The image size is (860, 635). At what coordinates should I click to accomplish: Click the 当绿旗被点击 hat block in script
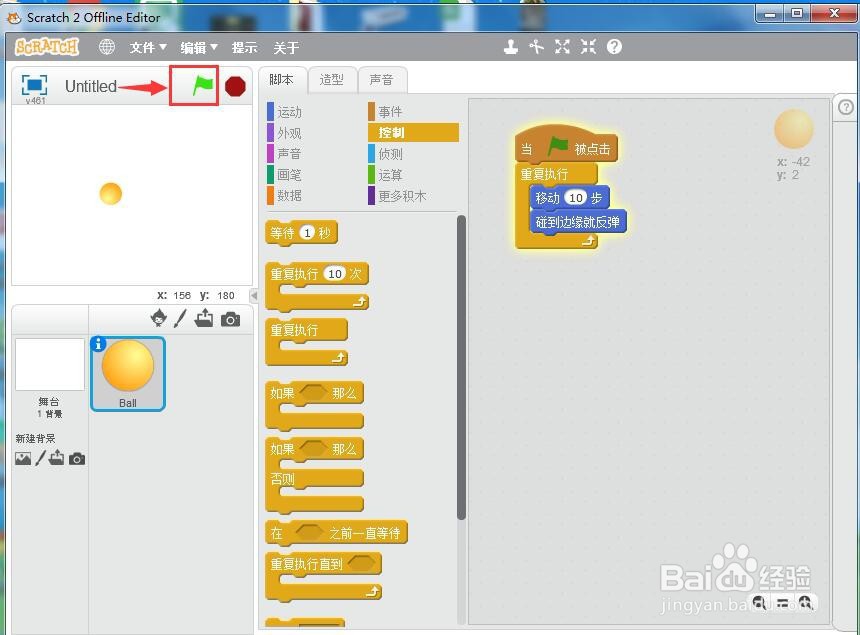[x=567, y=147]
